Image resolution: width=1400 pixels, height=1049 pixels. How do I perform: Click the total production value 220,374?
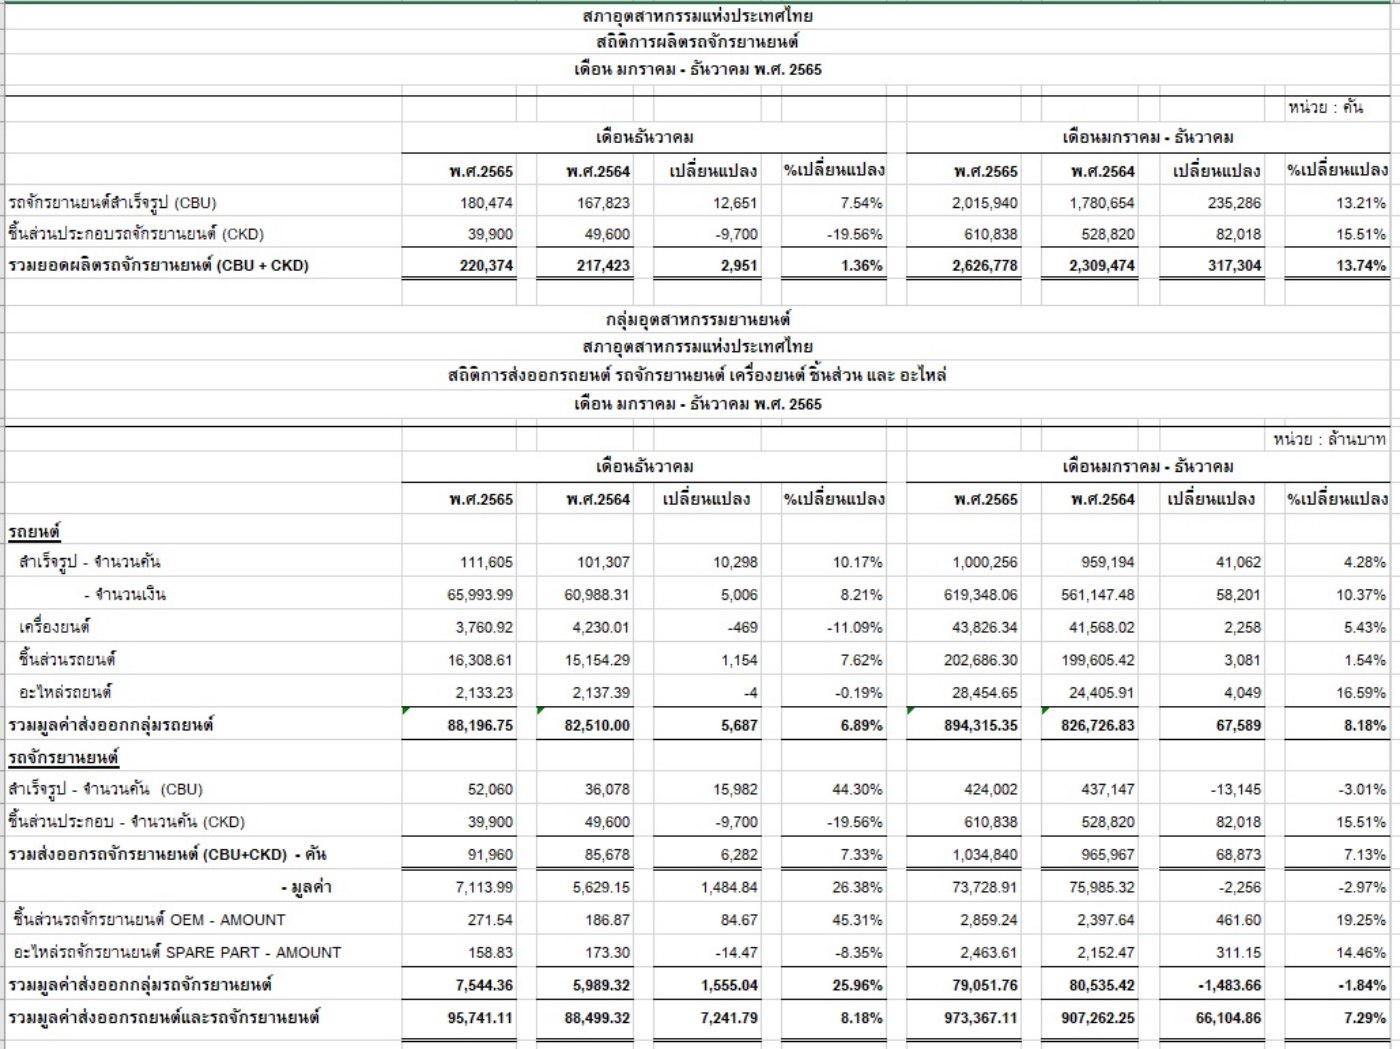(486, 266)
